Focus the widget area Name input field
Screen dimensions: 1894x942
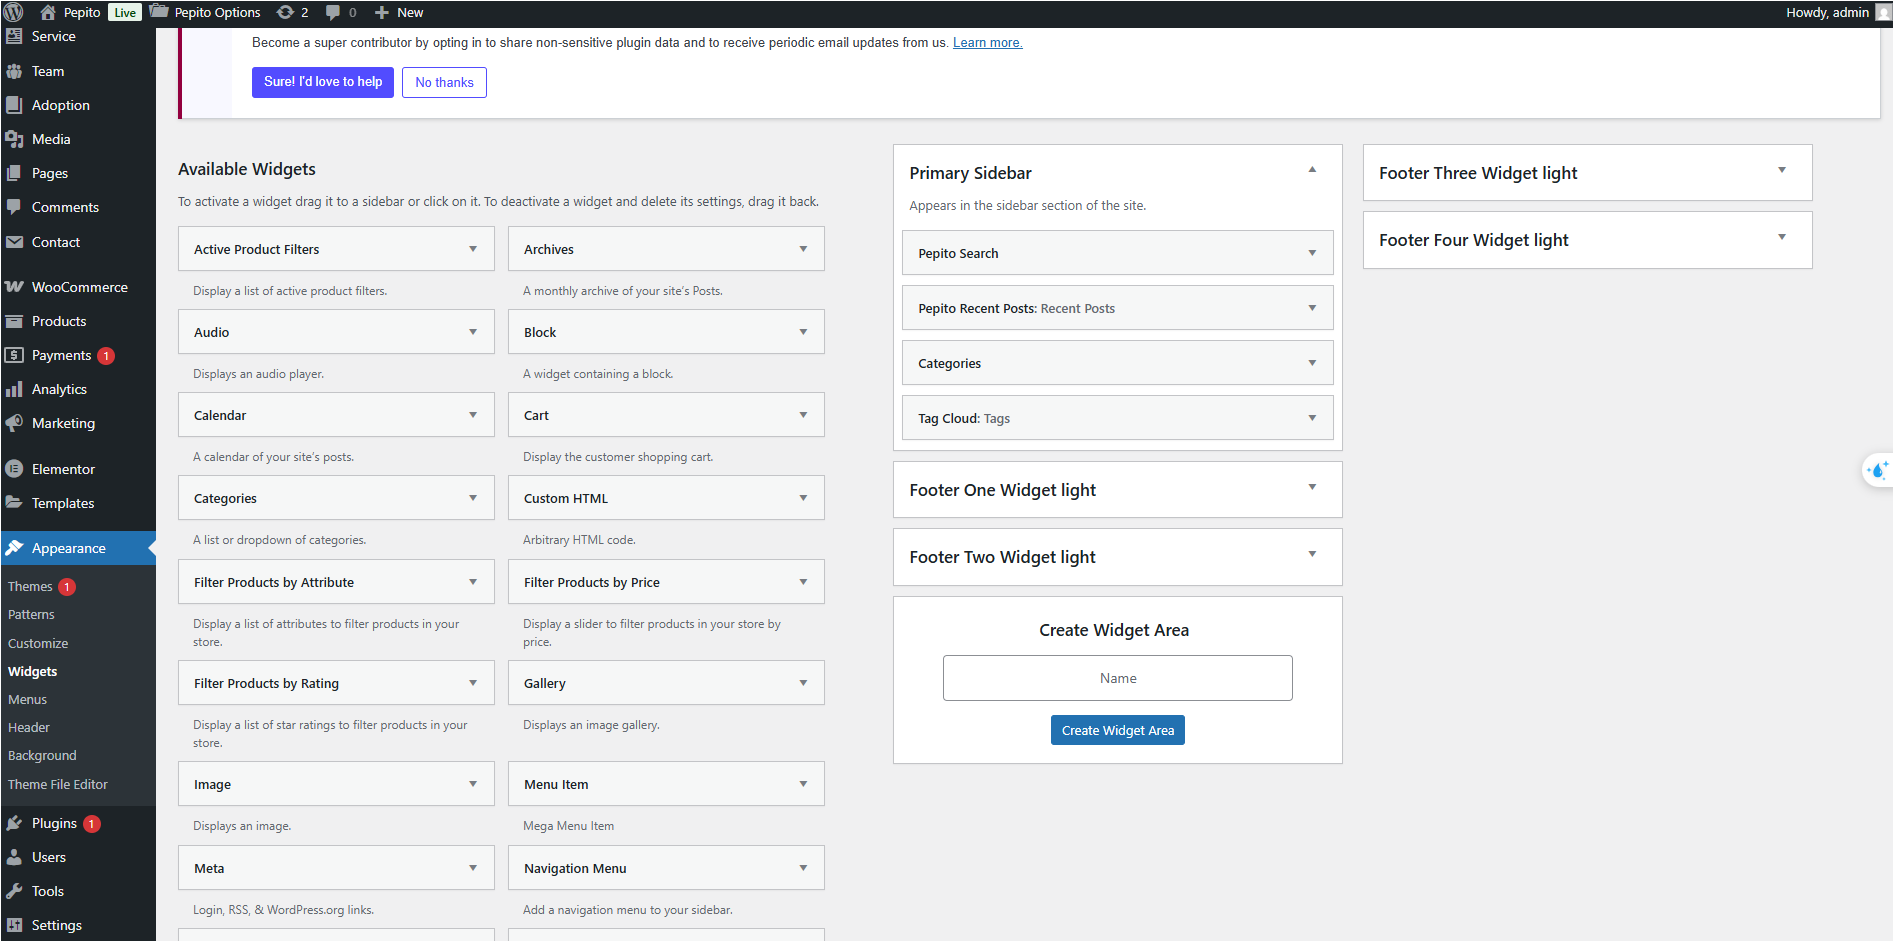tap(1118, 678)
